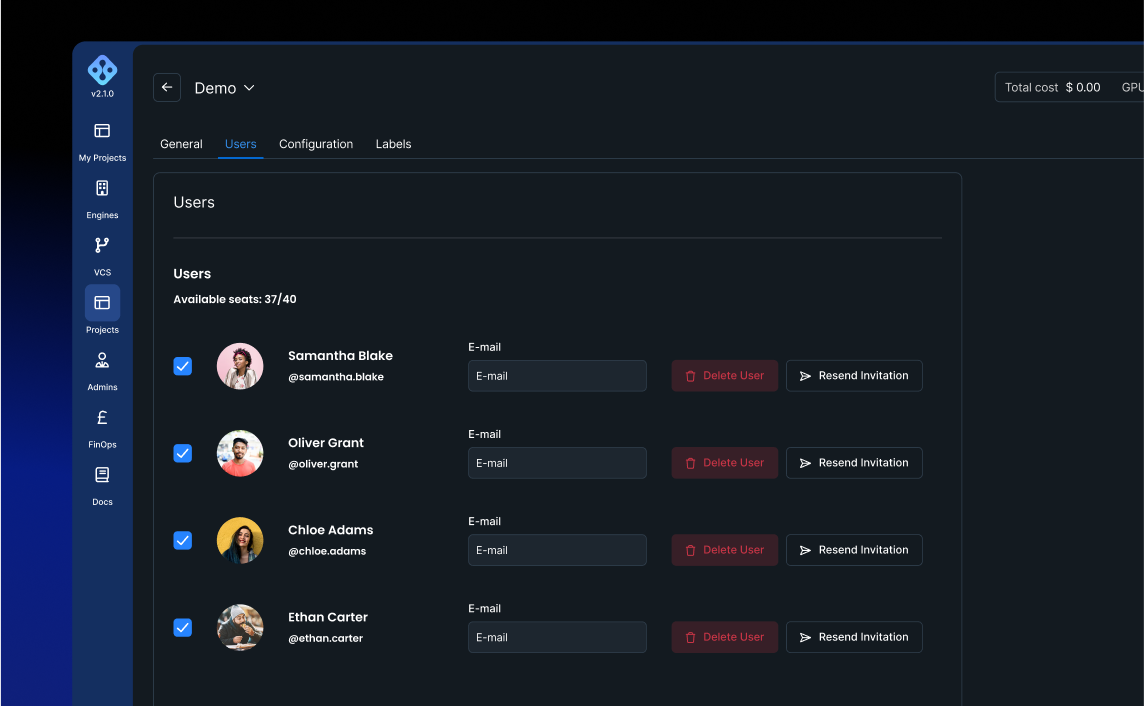Click send icon in Chloe Adams' row

click(805, 551)
